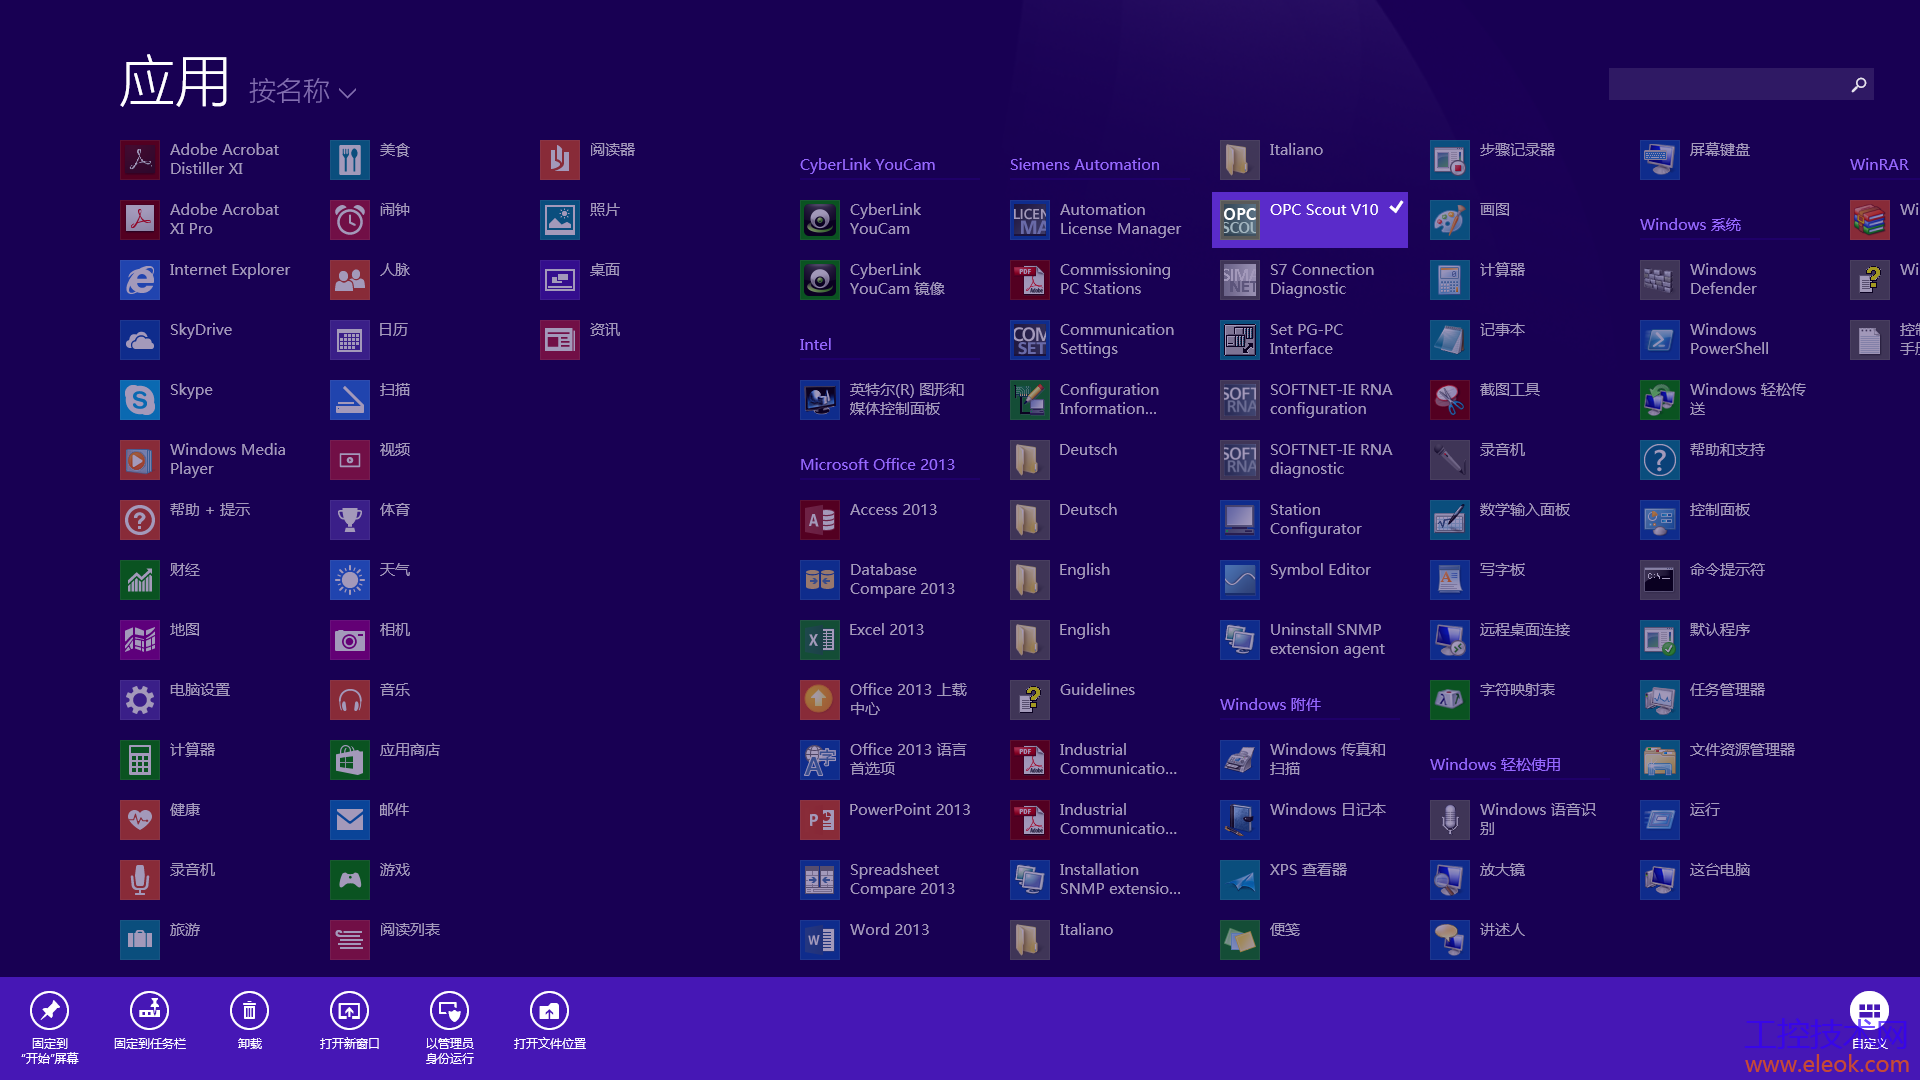Open the 应用商店 store tile
This screenshot has width=1920, height=1080.
point(350,760)
